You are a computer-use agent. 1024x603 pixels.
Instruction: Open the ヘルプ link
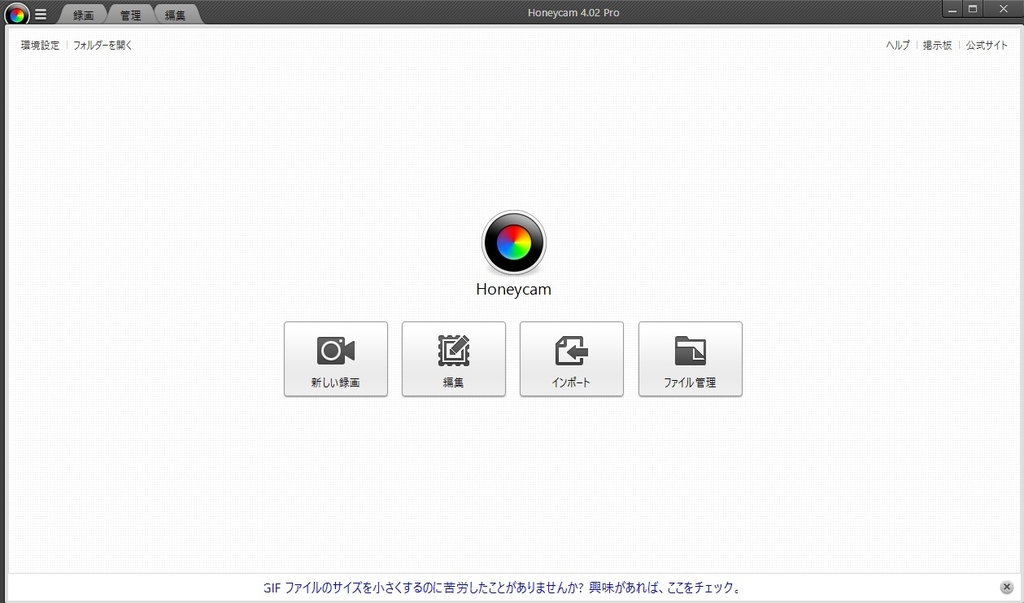[897, 45]
